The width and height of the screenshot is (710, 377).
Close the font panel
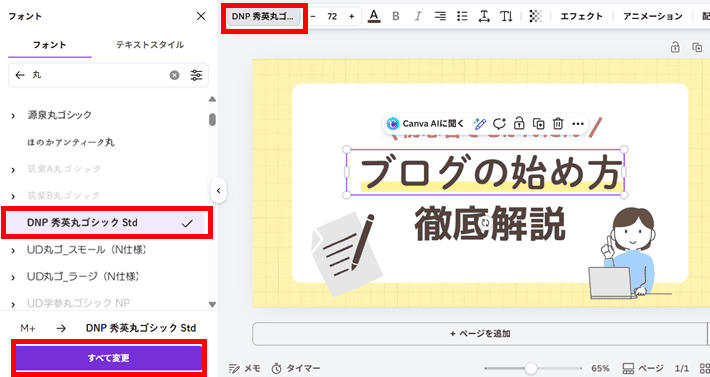pyautogui.click(x=201, y=16)
